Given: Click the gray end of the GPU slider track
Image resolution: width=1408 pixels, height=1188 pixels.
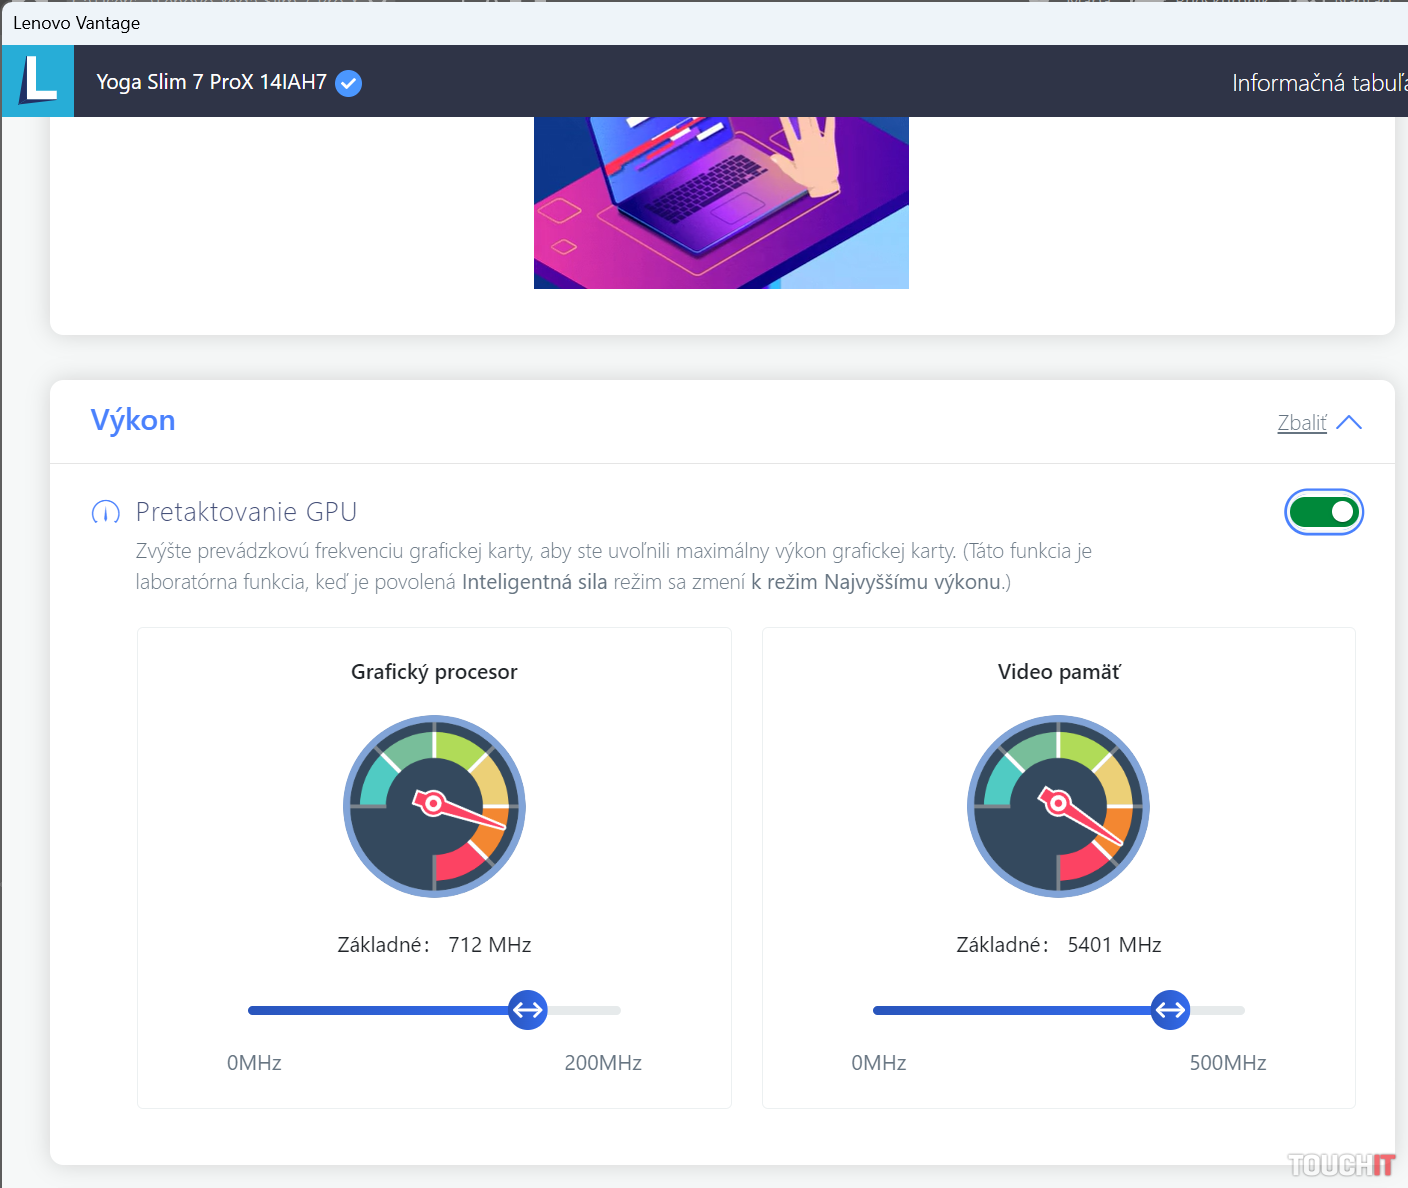Looking at the screenshot, I should (x=590, y=1010).
